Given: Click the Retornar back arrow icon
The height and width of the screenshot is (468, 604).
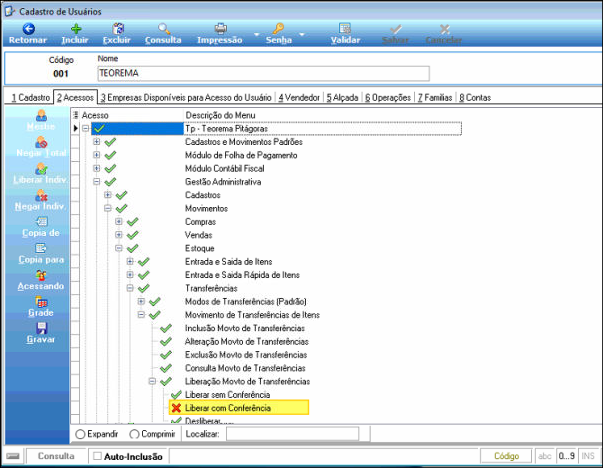Looking at the screenshot, I should tap(29, 29).
